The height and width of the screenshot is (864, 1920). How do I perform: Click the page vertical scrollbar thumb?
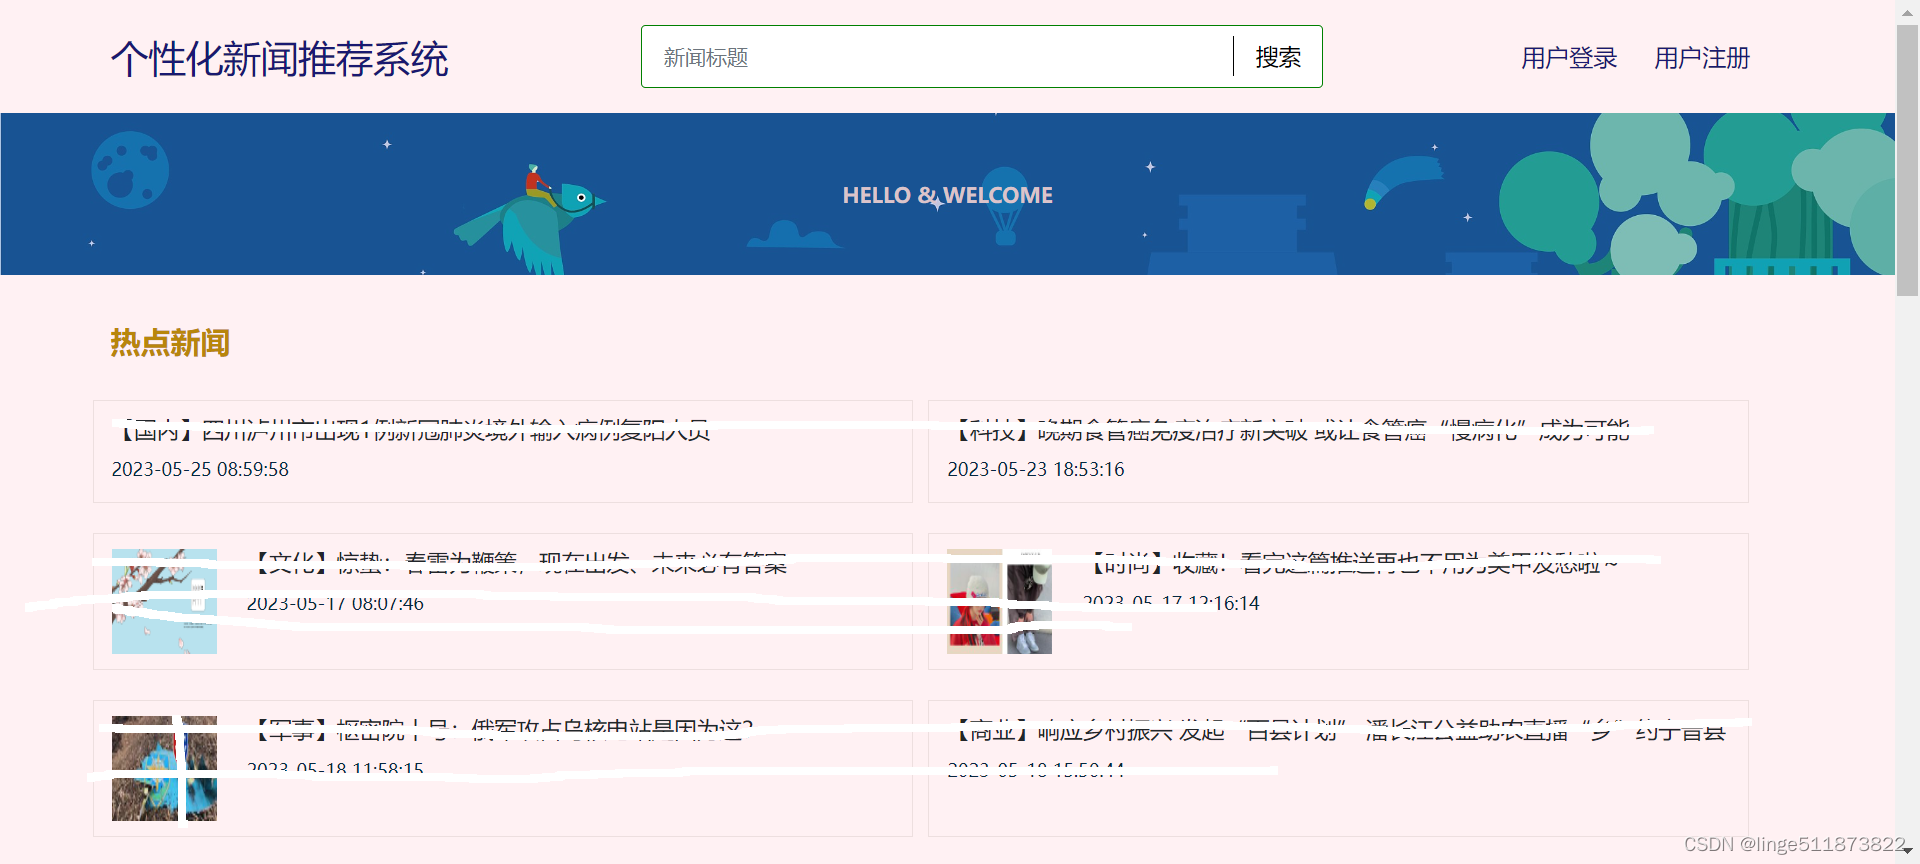1907,160
